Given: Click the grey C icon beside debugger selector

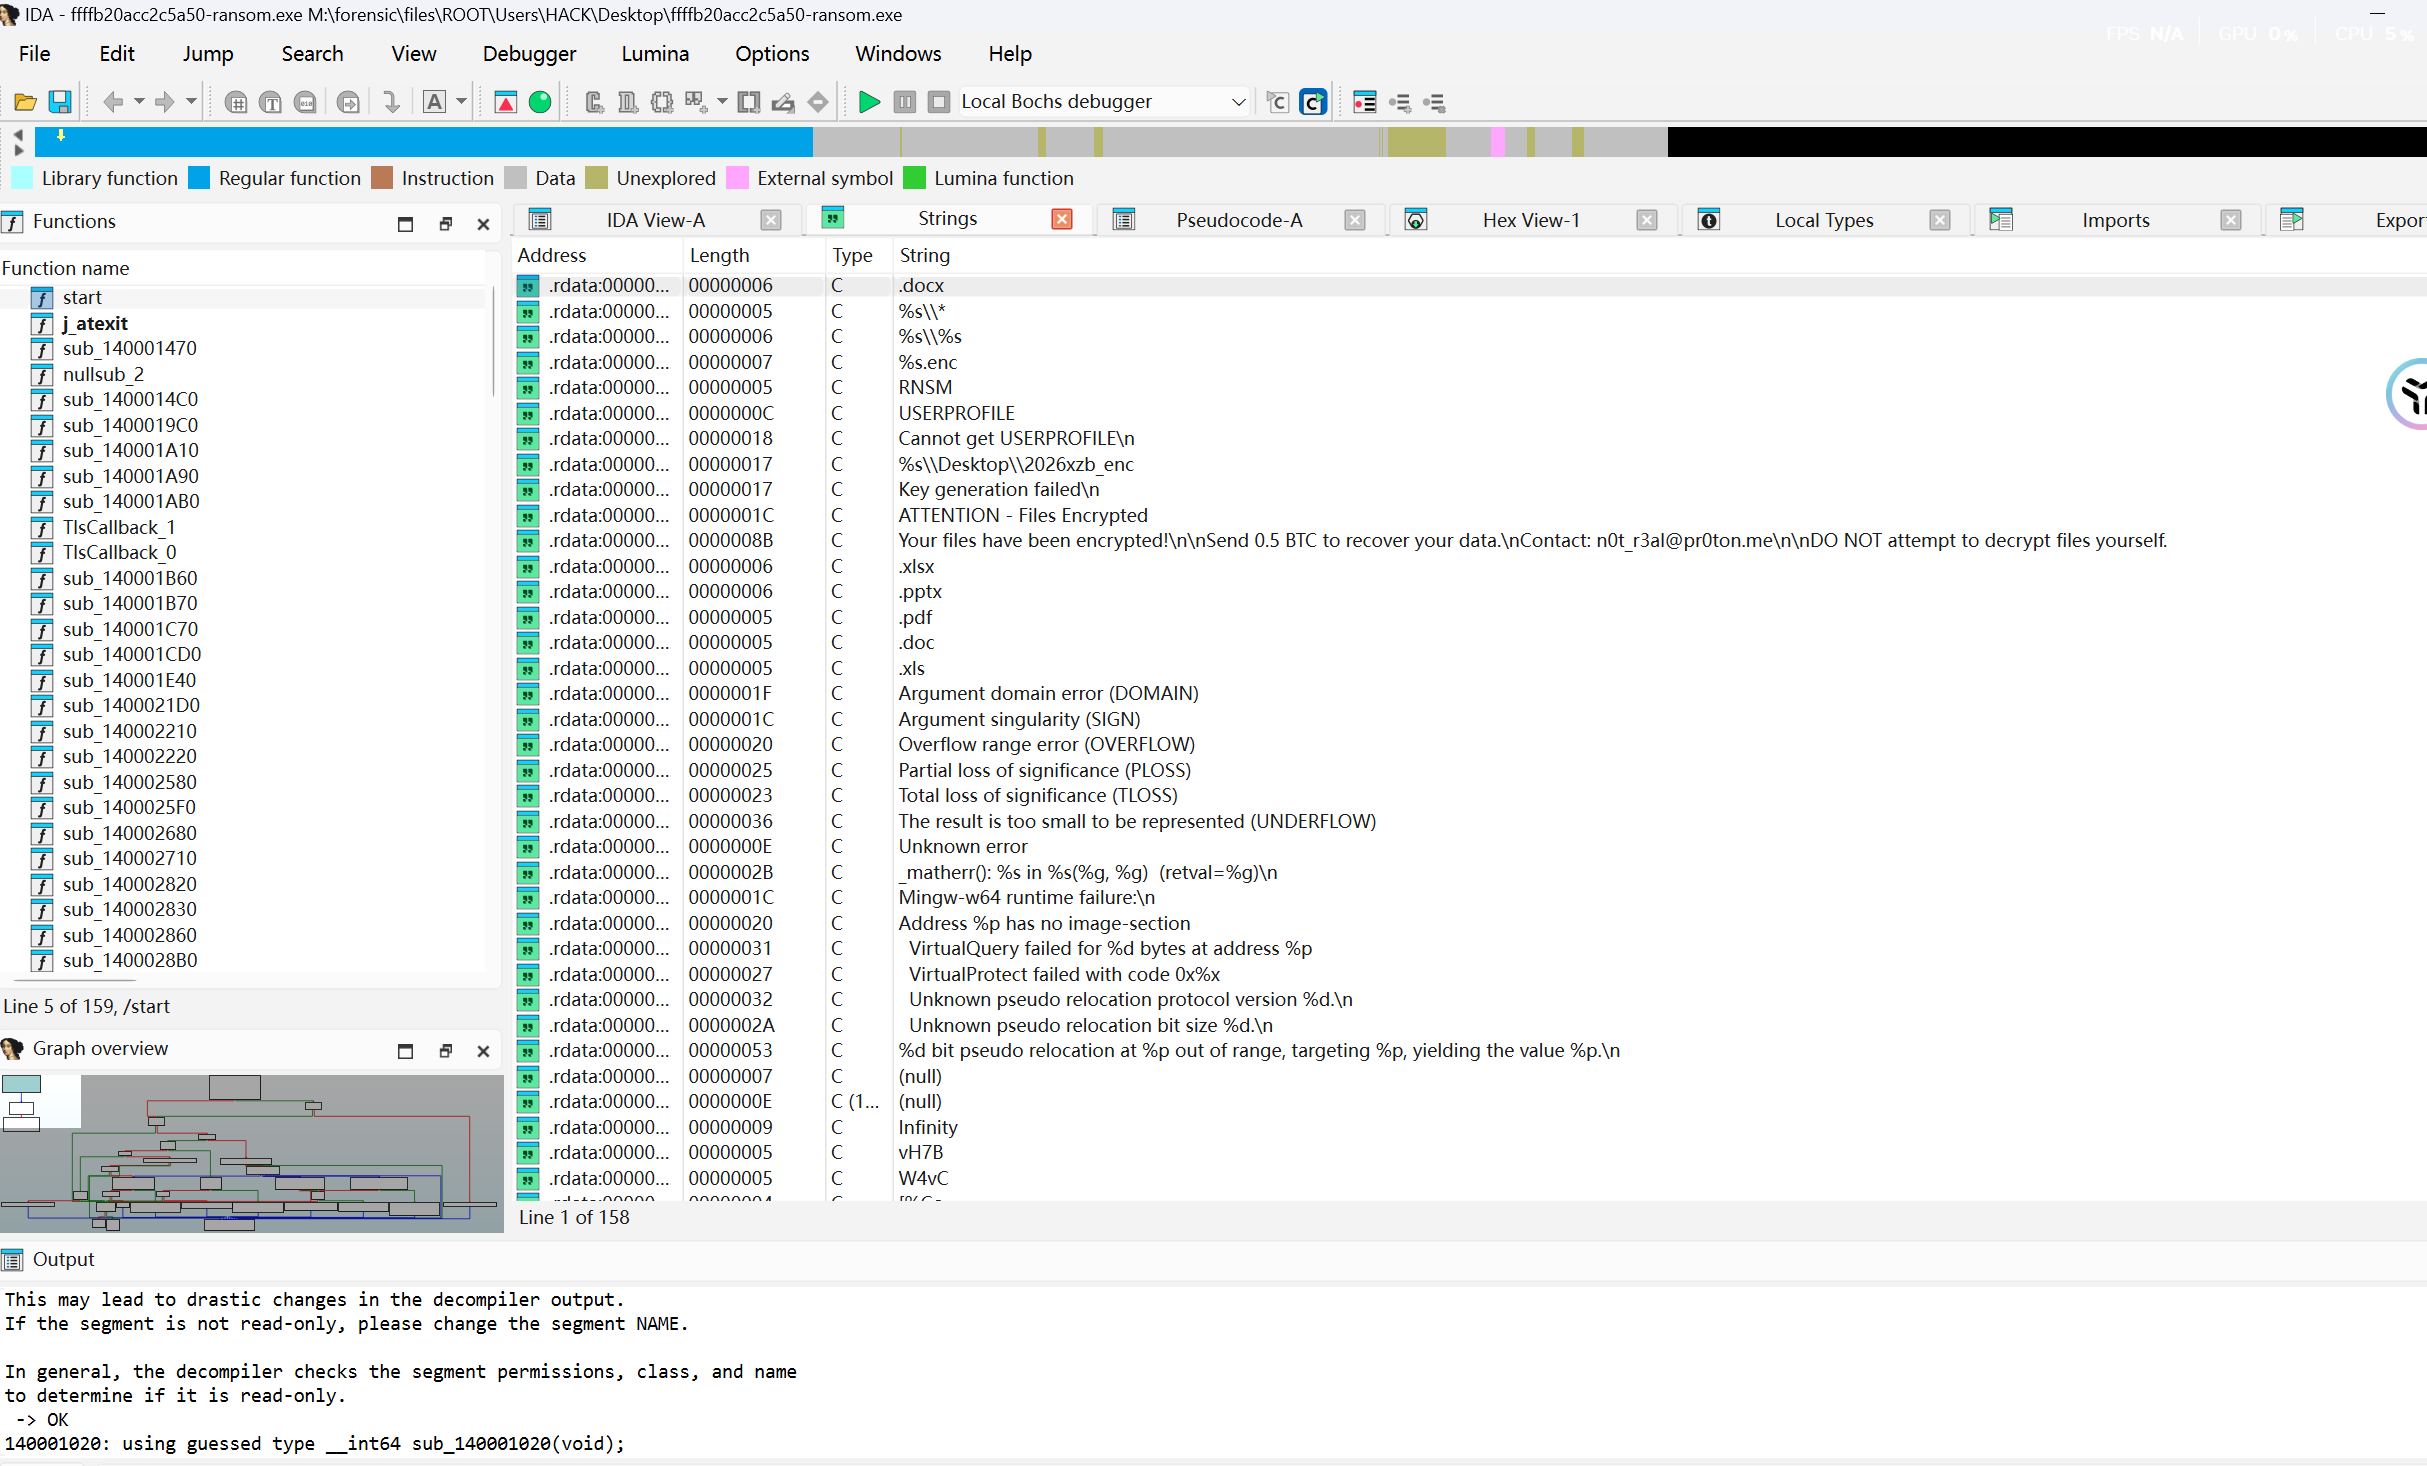Looking at the screenshot, I should (1277, 102).
